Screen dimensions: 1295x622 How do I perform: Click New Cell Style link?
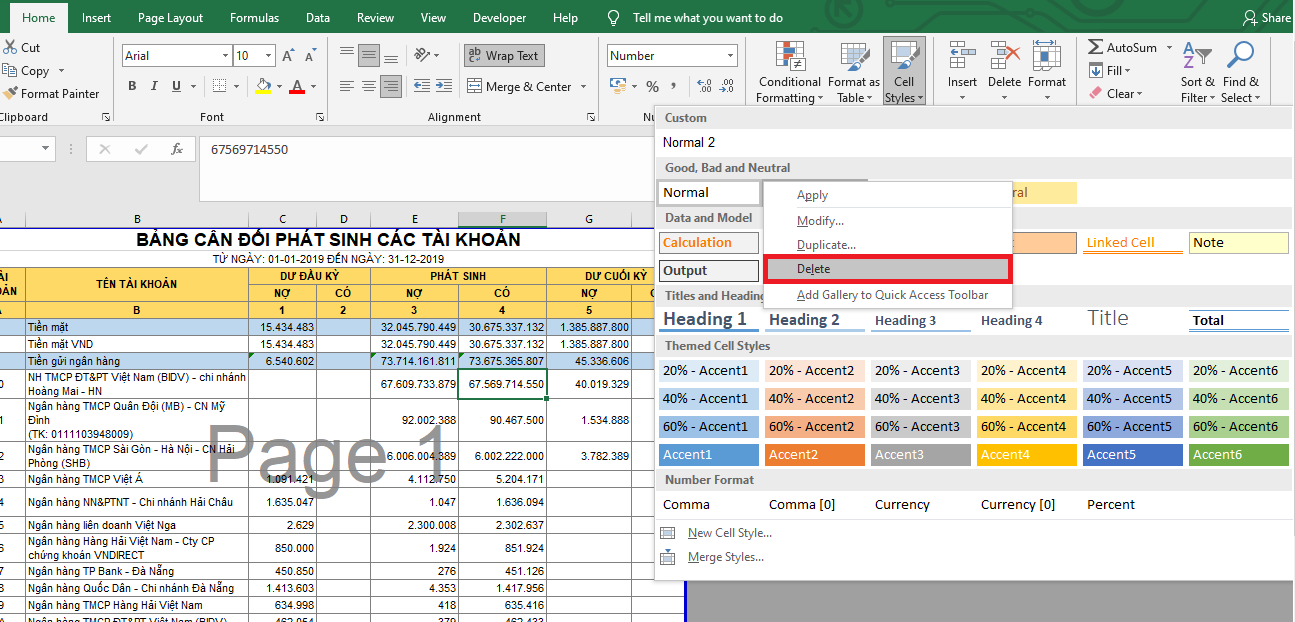pyautogui.click(x=729, y=533)
